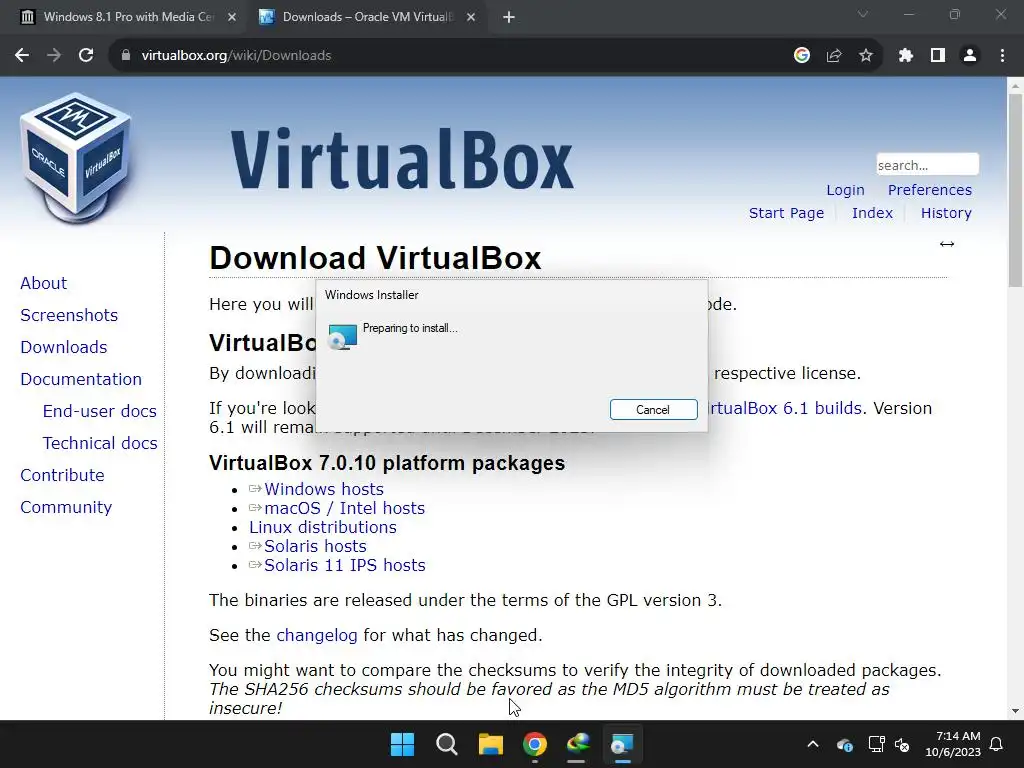Click the OneDrive cloud tray icon
This screenshot has height=768, width=1024.
pos(844,744)
